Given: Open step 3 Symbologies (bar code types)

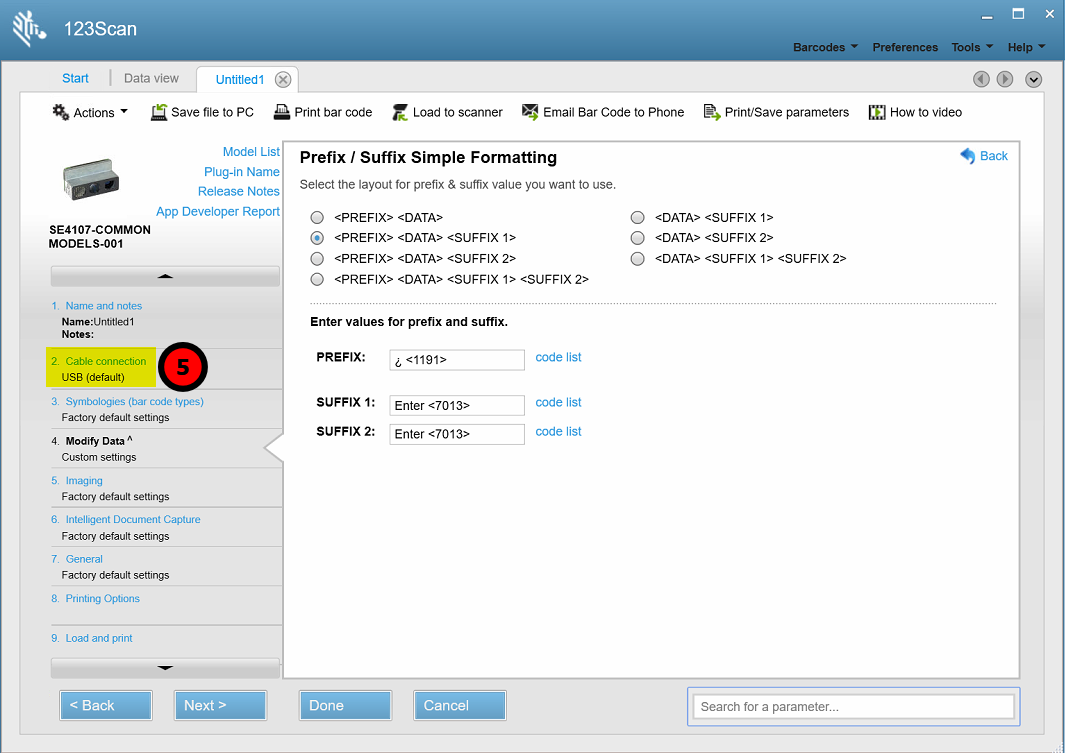Looking at the screenshot, I should click(134, 401).
